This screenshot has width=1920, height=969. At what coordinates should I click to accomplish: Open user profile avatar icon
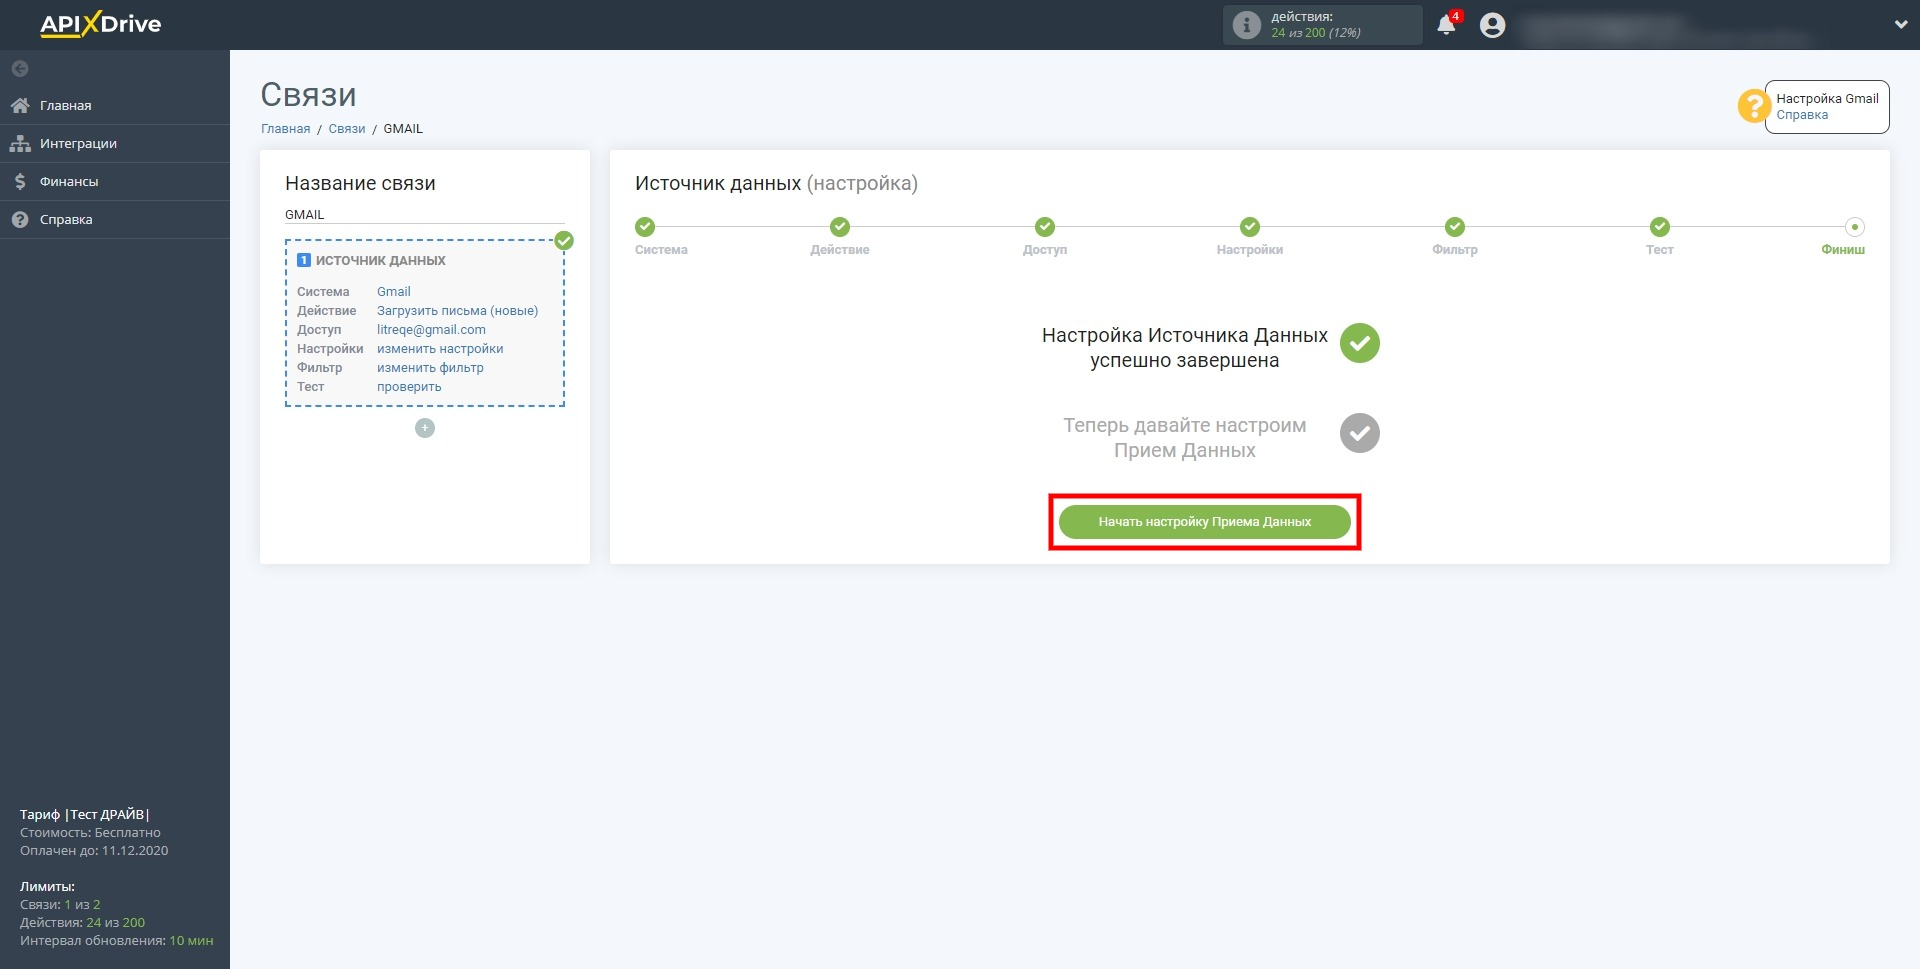click(x=1492, y=25)
